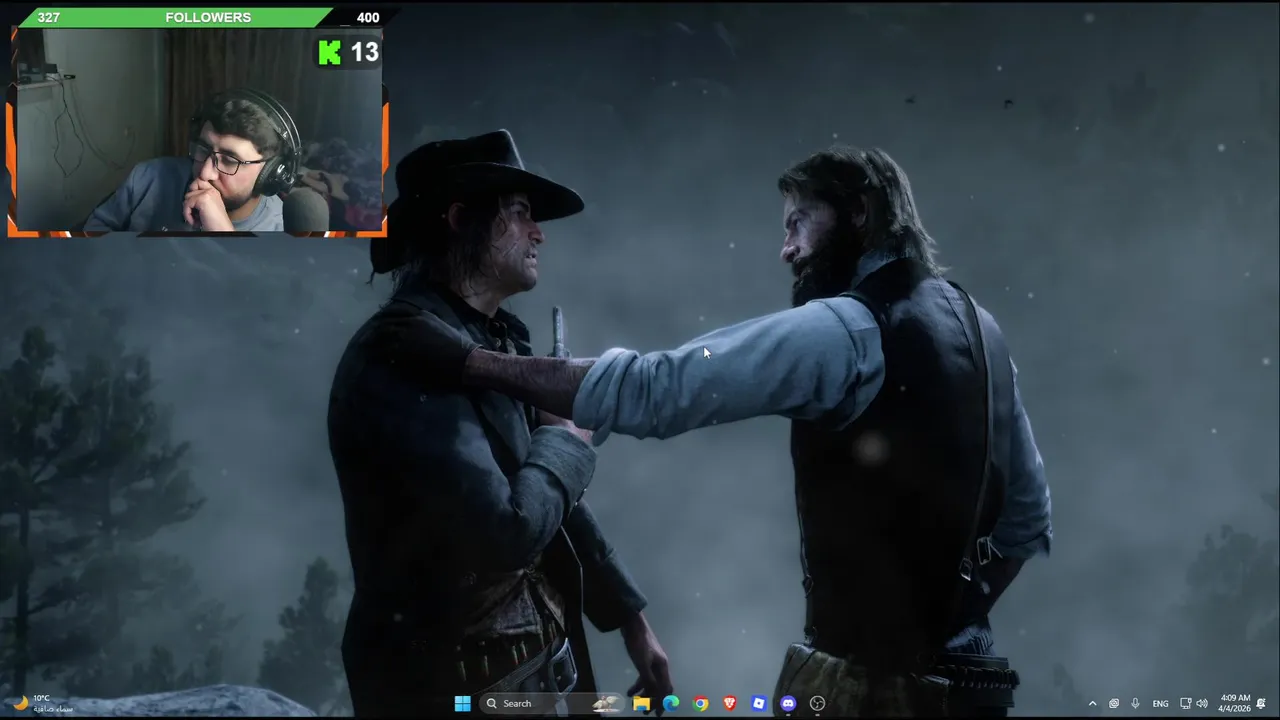Click the swirl tray icon beside the chevron
Viewport: 1280px width, 720px height.
click(1113, 703)
